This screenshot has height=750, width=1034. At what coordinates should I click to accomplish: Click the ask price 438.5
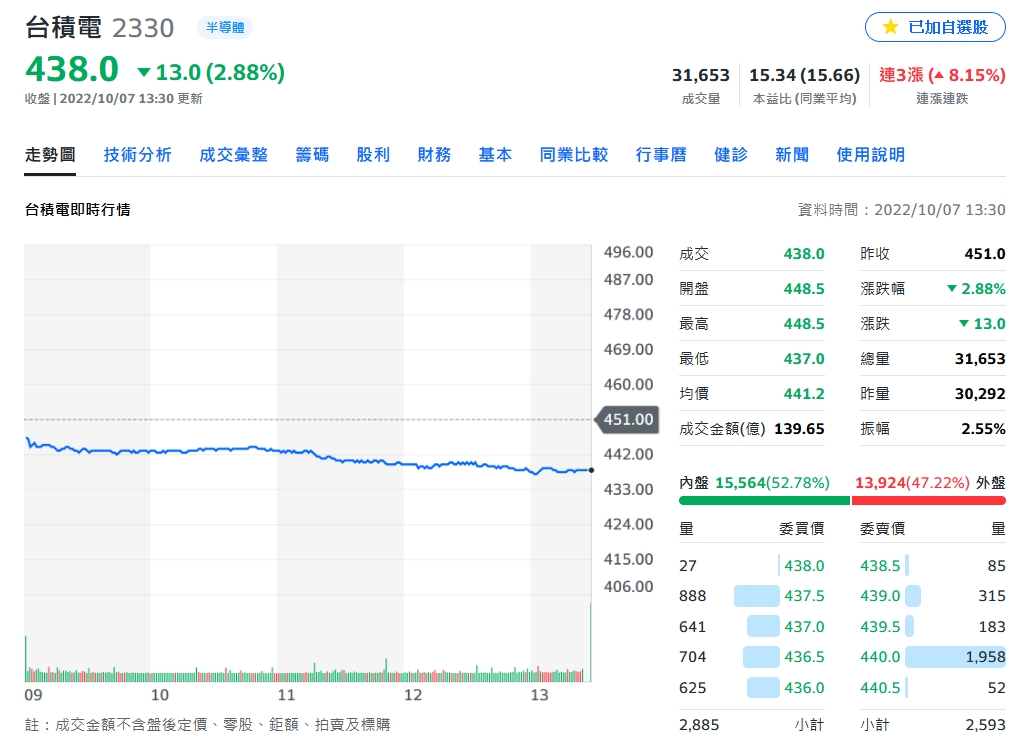[x=880, y=566]
